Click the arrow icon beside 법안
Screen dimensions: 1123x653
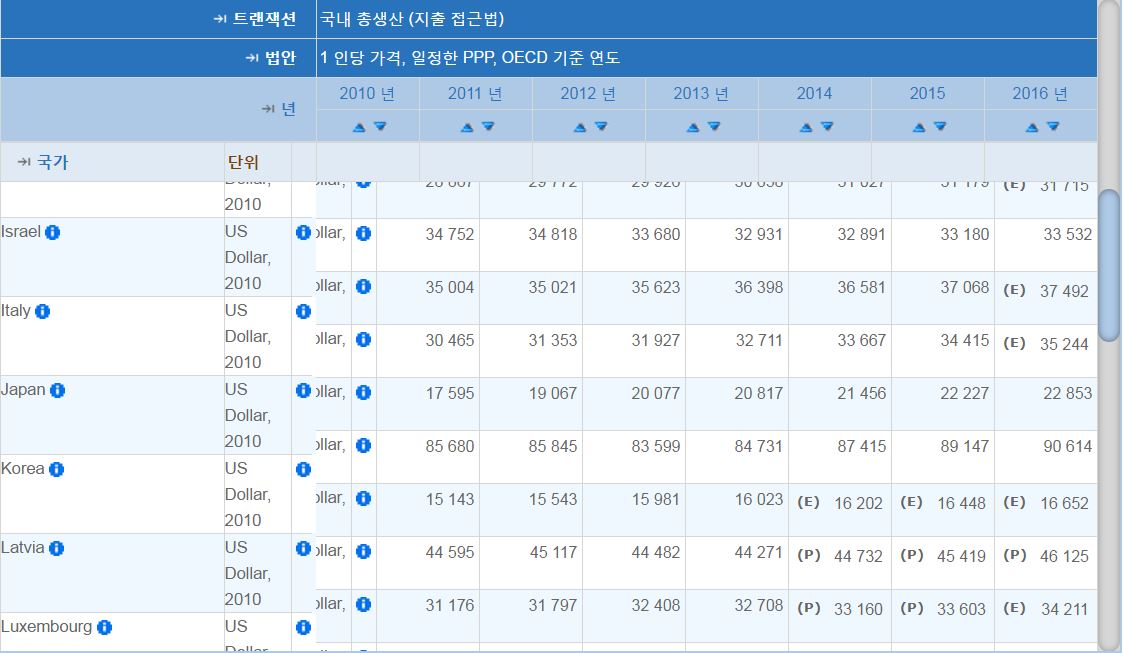pyautogui.click(x=252, y=58)
